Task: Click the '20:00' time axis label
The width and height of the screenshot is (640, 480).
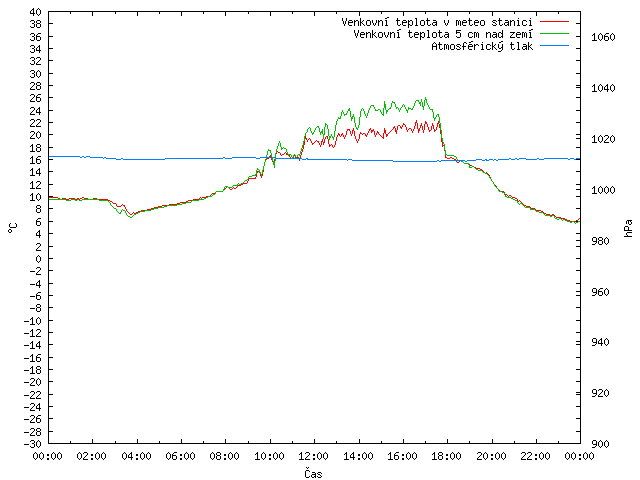Action: click(491, 456)
